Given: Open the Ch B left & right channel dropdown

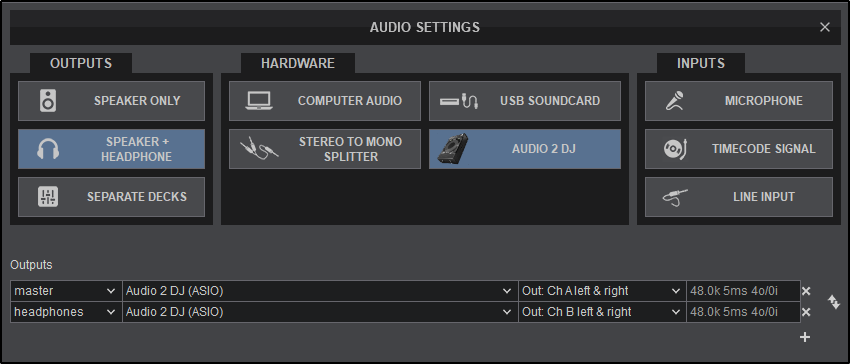Looking at the screenshot, I should click(x=602, y=312).
